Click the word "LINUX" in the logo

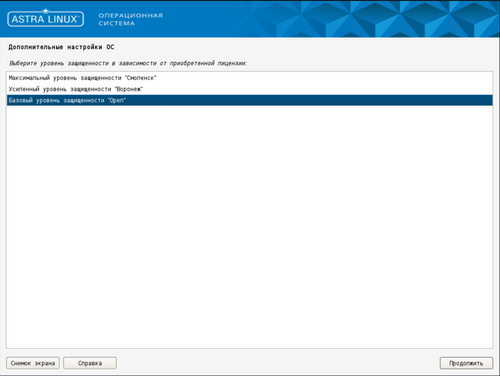[x=62, y=19]
